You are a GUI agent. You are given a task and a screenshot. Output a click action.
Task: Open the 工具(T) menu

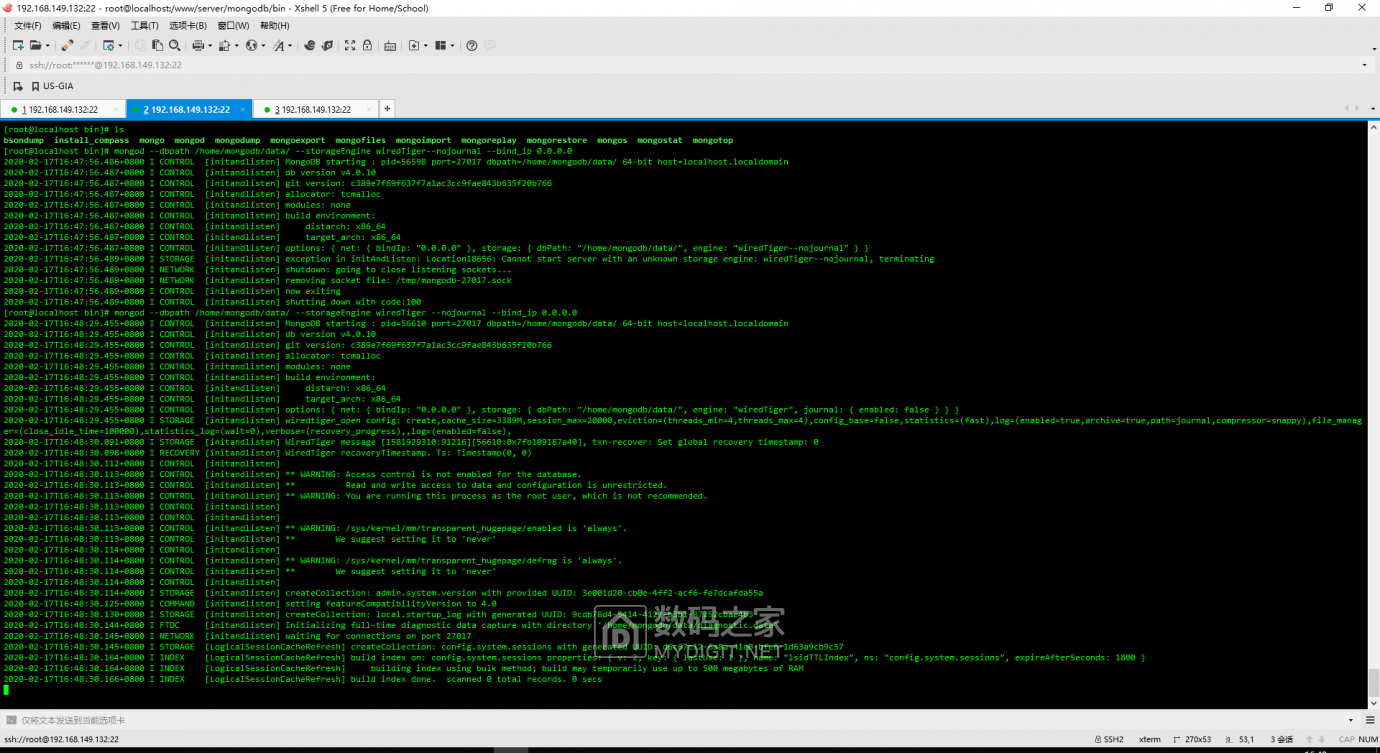pos(145,25)
